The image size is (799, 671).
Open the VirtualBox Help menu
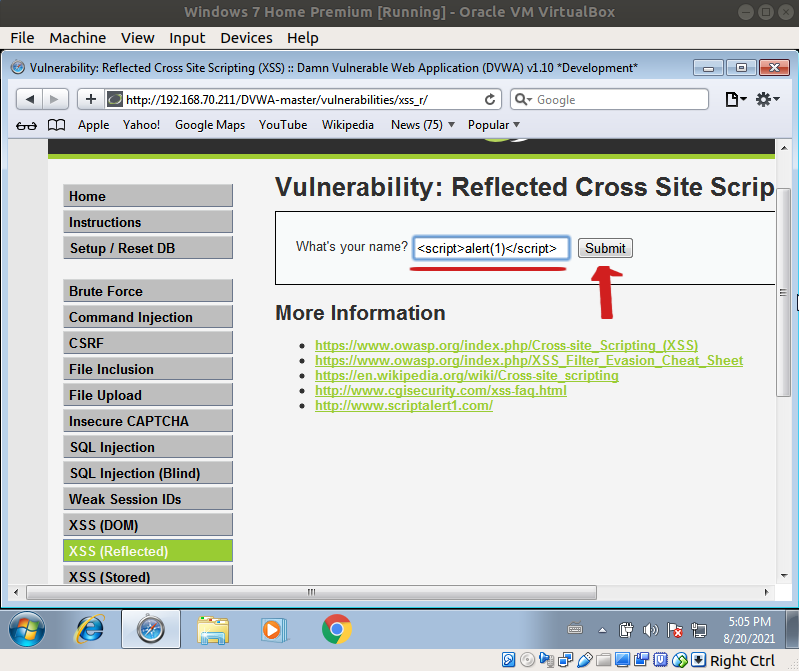click(303, 38)
